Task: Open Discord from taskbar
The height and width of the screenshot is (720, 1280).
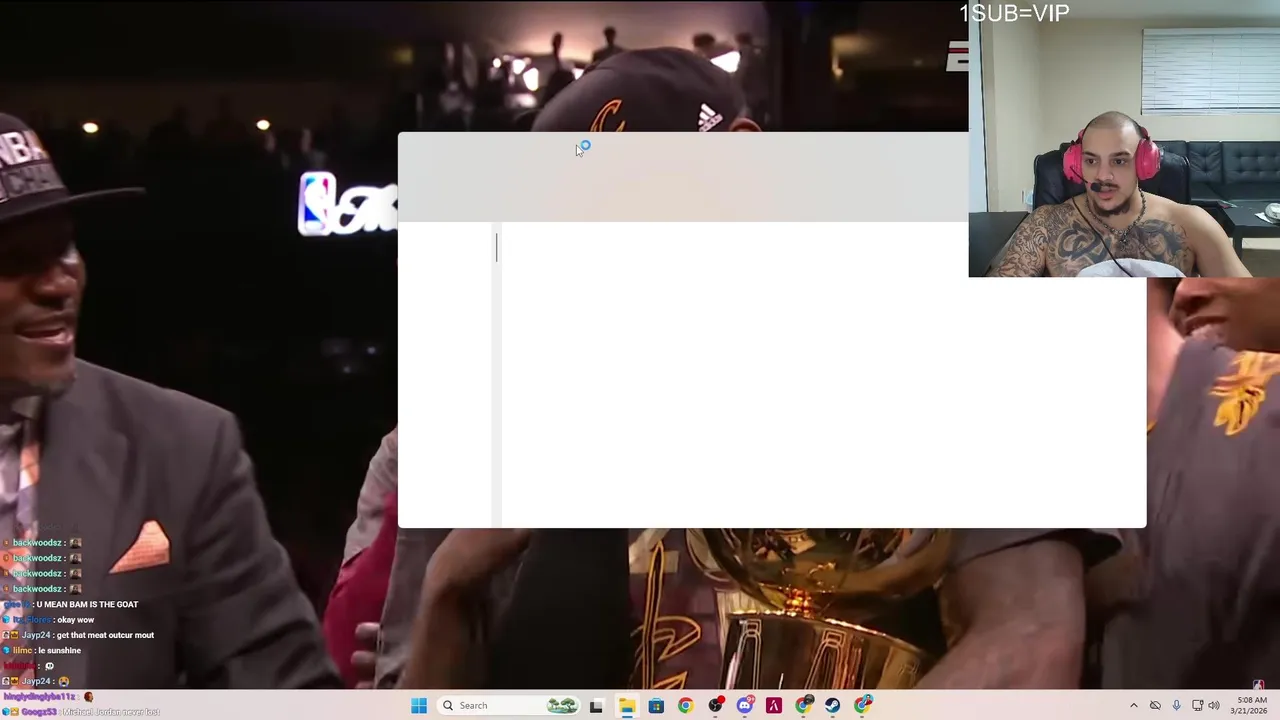Action: tap(745, 706)
